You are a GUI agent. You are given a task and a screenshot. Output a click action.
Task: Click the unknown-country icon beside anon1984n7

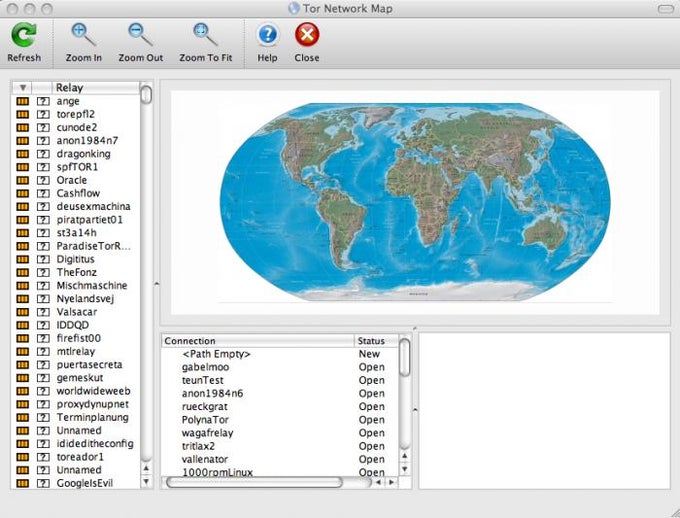point(42,141)
